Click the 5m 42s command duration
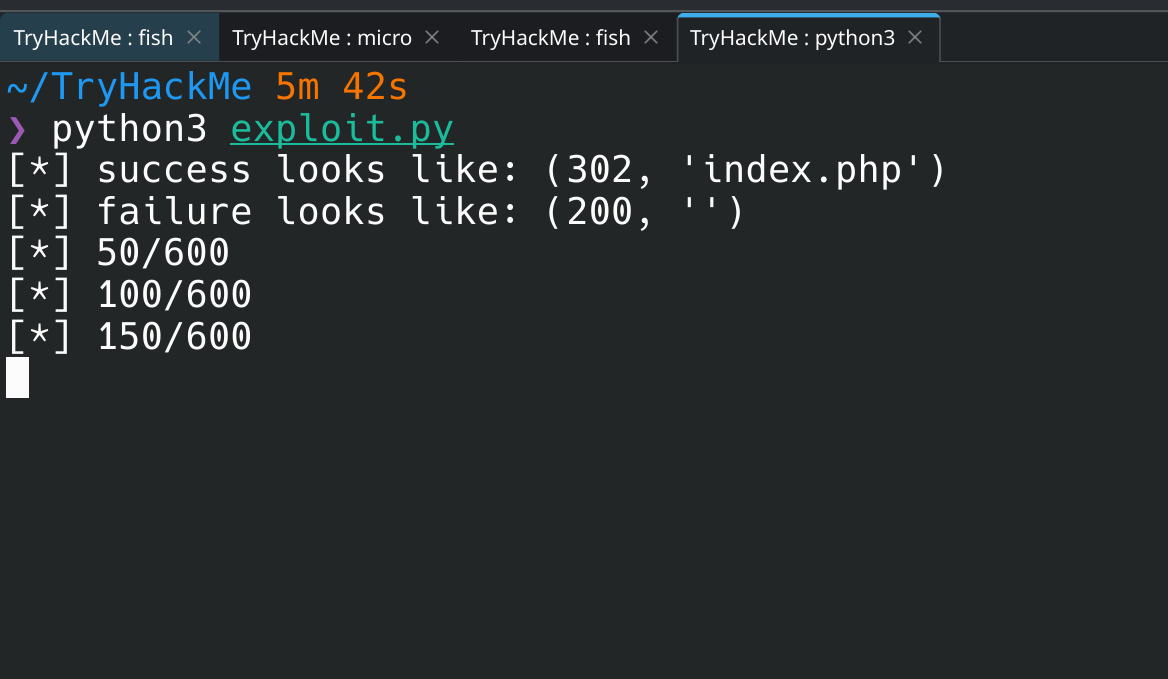Screen dimensions: 1168x679 342,87
